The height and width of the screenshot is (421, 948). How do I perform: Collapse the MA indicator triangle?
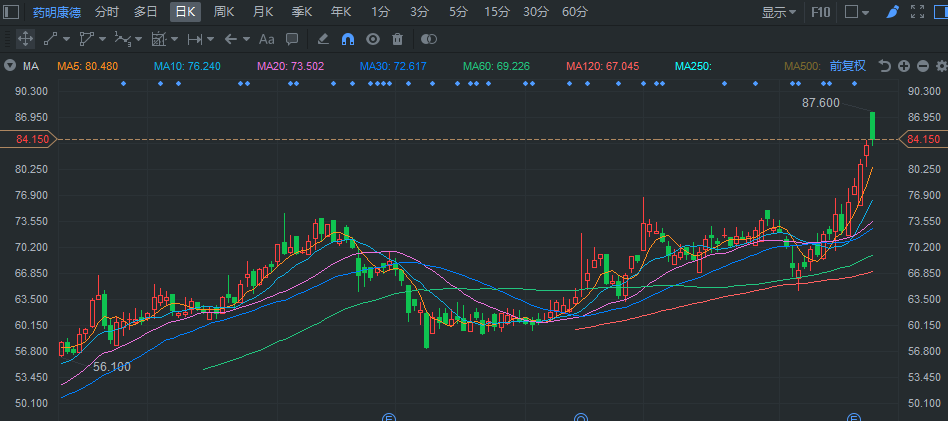[10, 66]
